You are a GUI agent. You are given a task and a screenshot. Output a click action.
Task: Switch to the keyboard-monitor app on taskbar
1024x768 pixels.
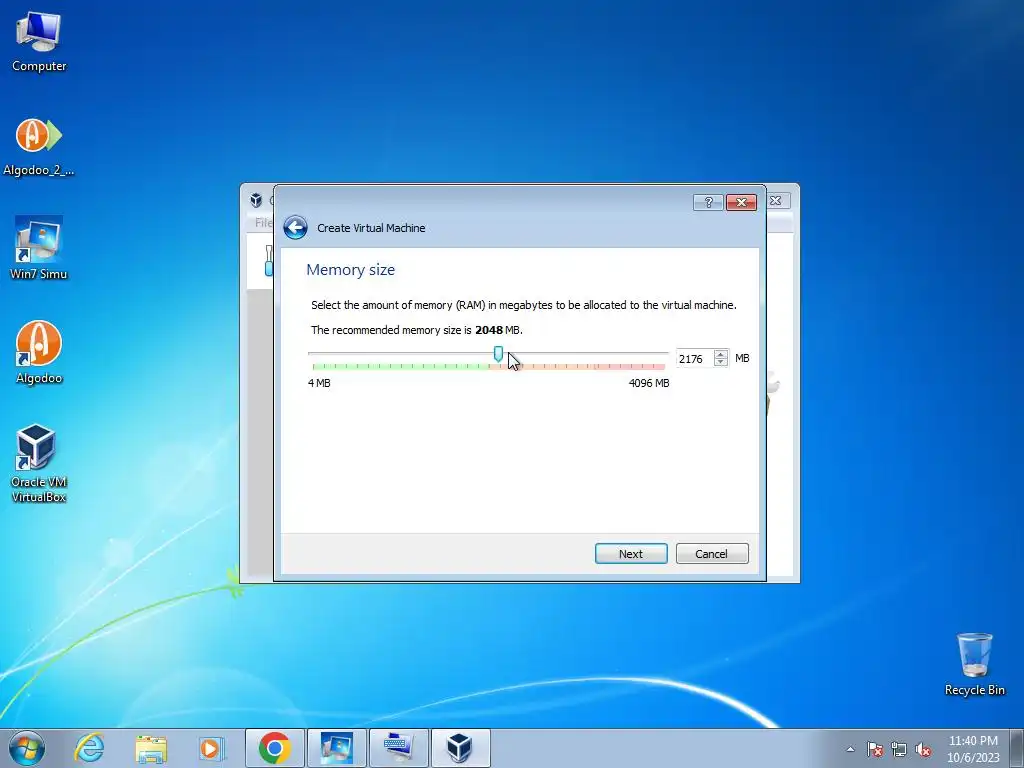pos(398,748)
